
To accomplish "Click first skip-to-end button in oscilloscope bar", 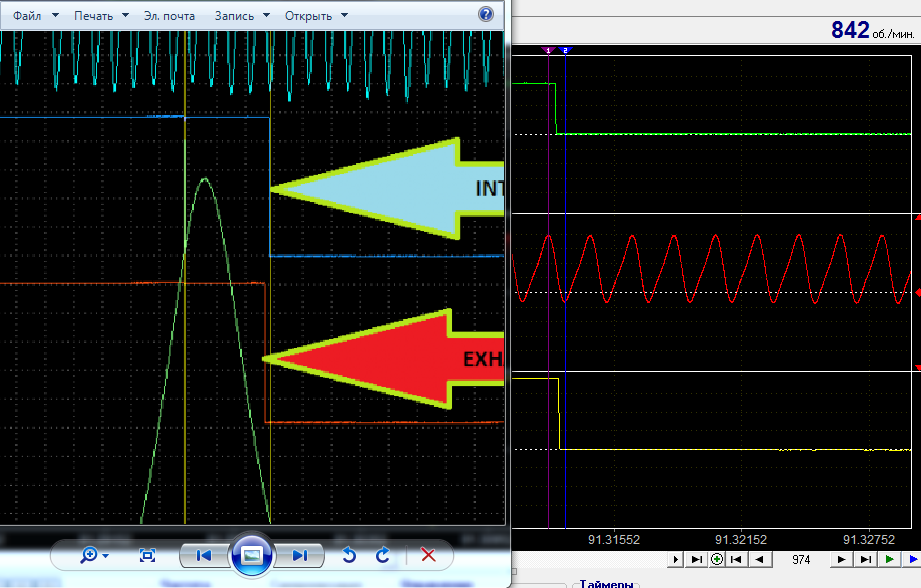I will click(x=696, y=559).
